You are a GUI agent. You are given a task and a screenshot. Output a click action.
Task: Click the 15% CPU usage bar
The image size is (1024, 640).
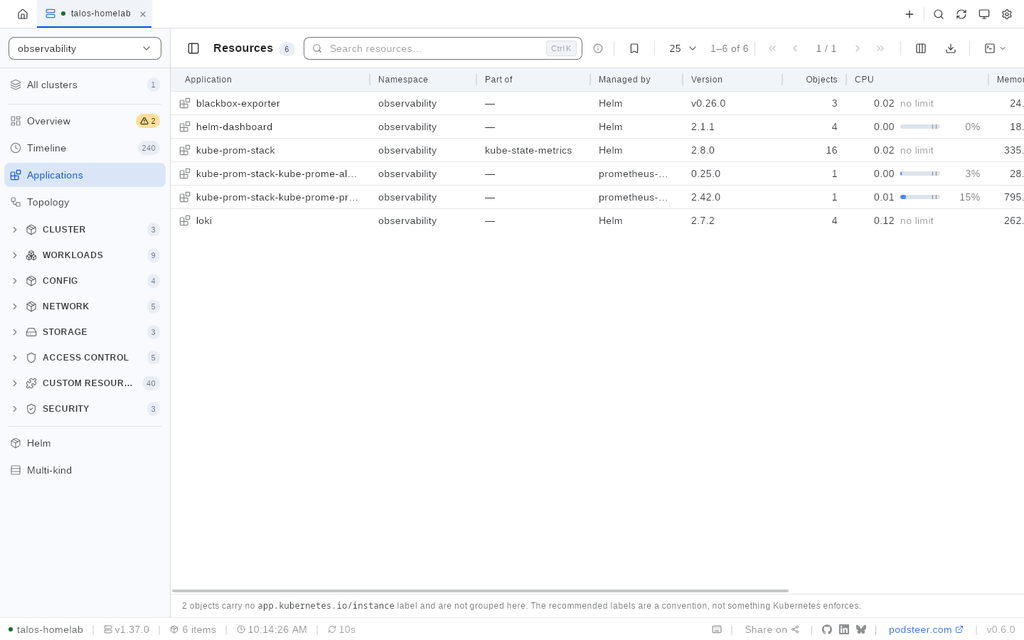point(920,197)
